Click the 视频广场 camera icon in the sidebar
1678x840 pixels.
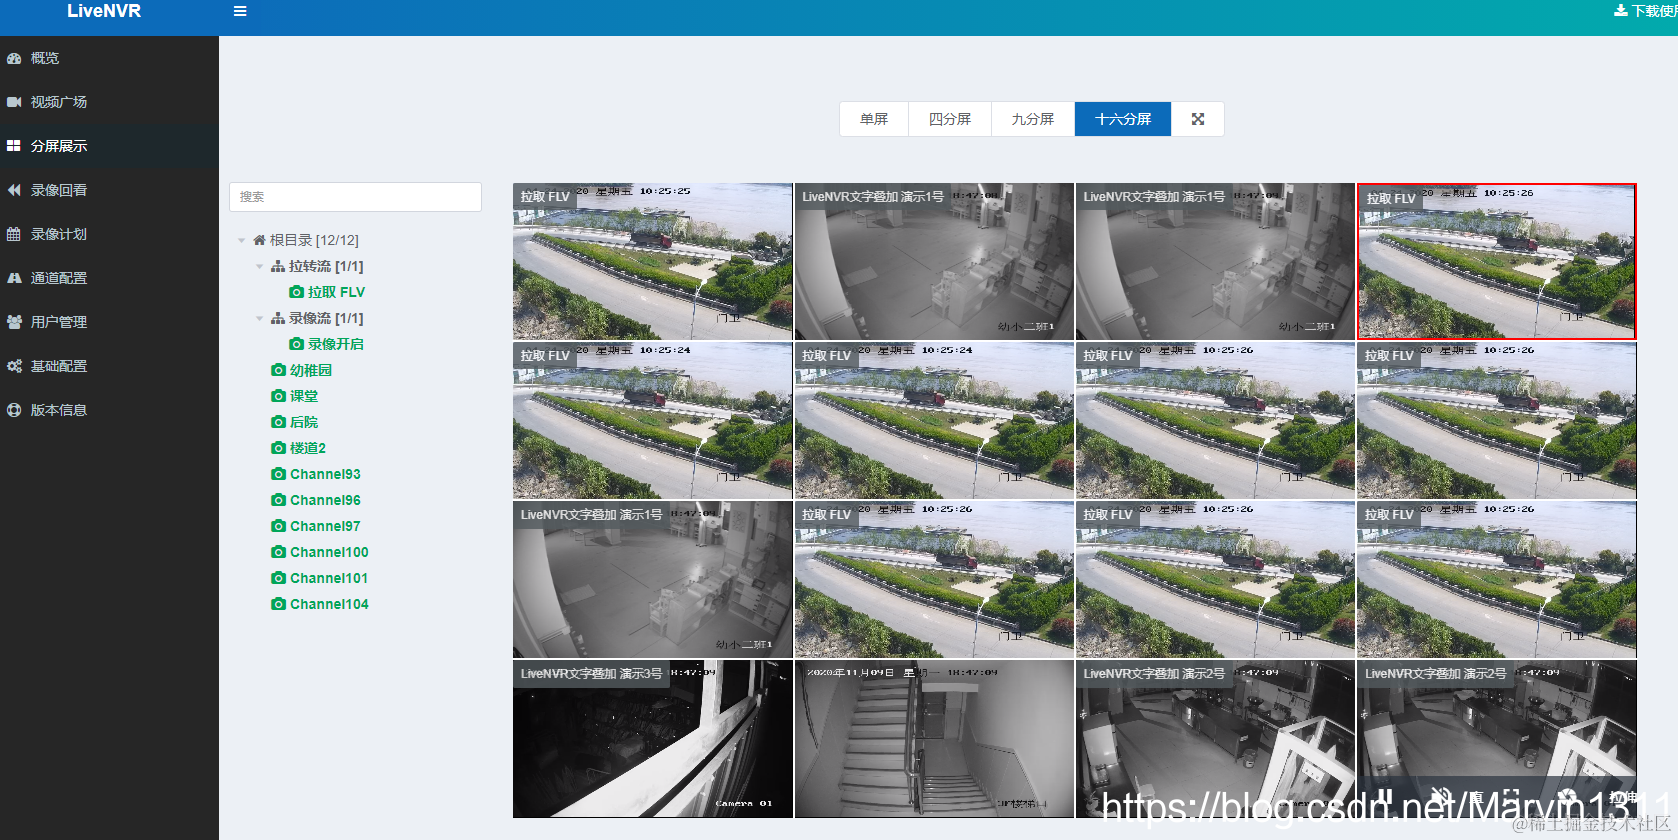(x=14, y=102)
